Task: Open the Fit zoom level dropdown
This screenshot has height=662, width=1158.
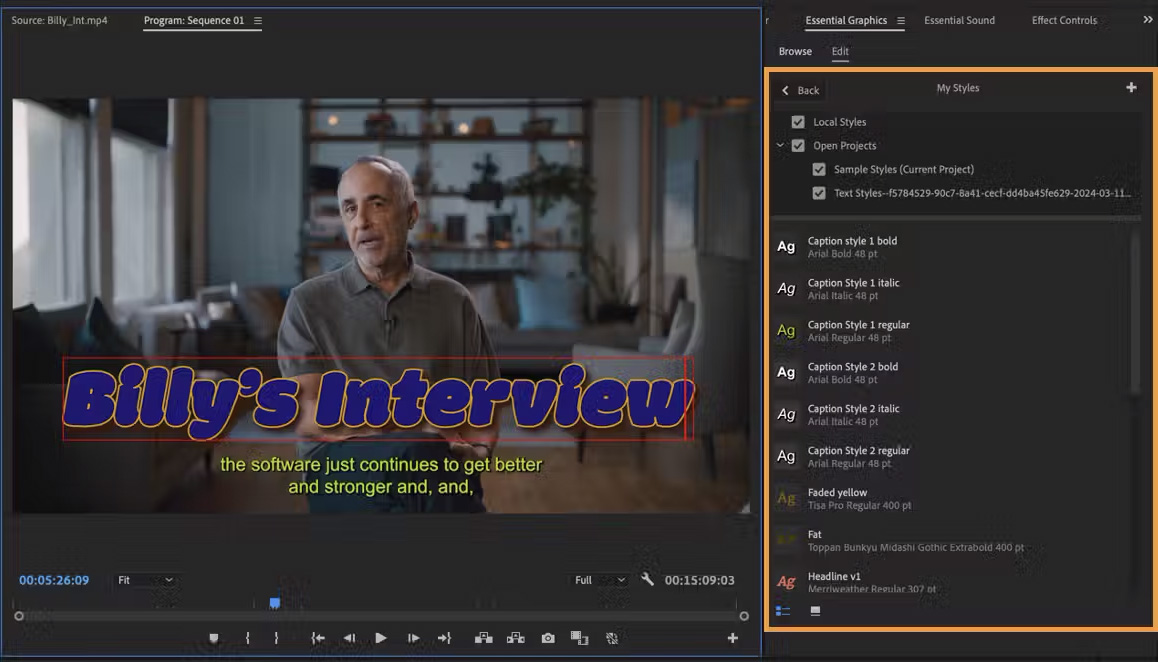Action: click(145, 580)
